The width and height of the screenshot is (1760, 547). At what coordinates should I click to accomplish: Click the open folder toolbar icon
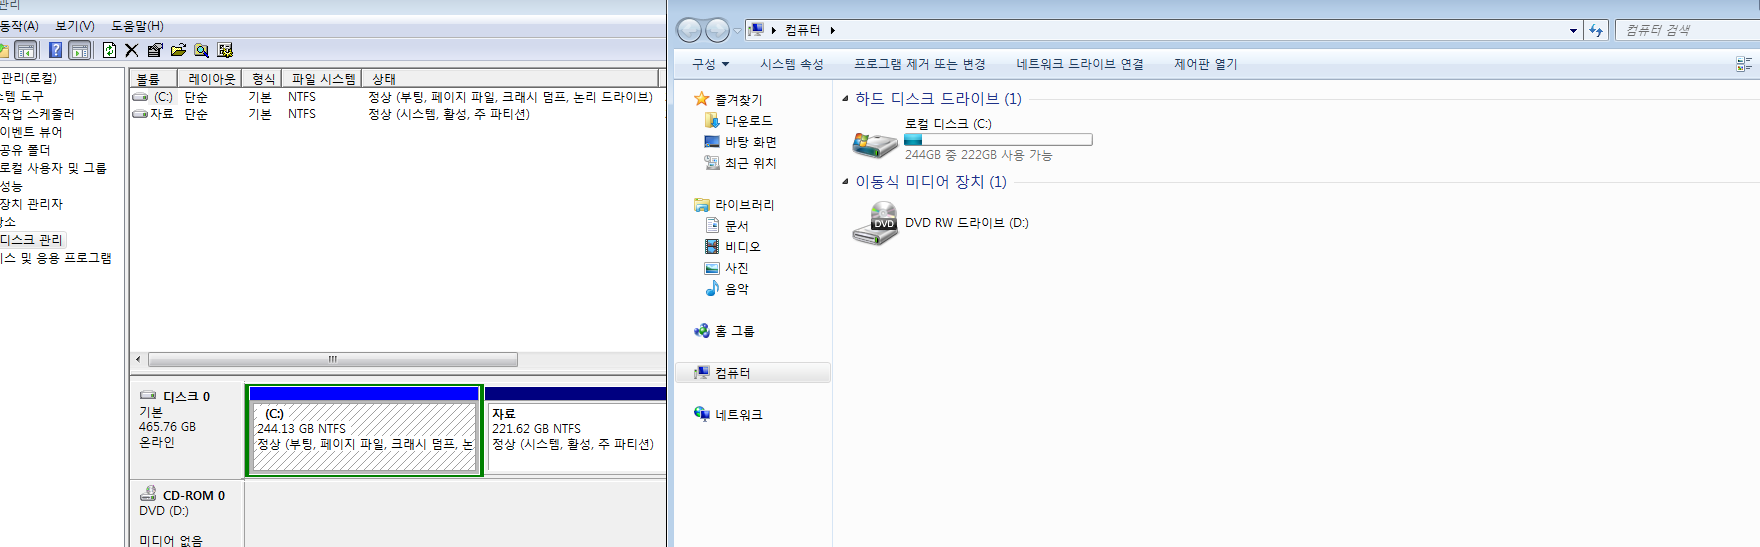(x=178, y=50)
